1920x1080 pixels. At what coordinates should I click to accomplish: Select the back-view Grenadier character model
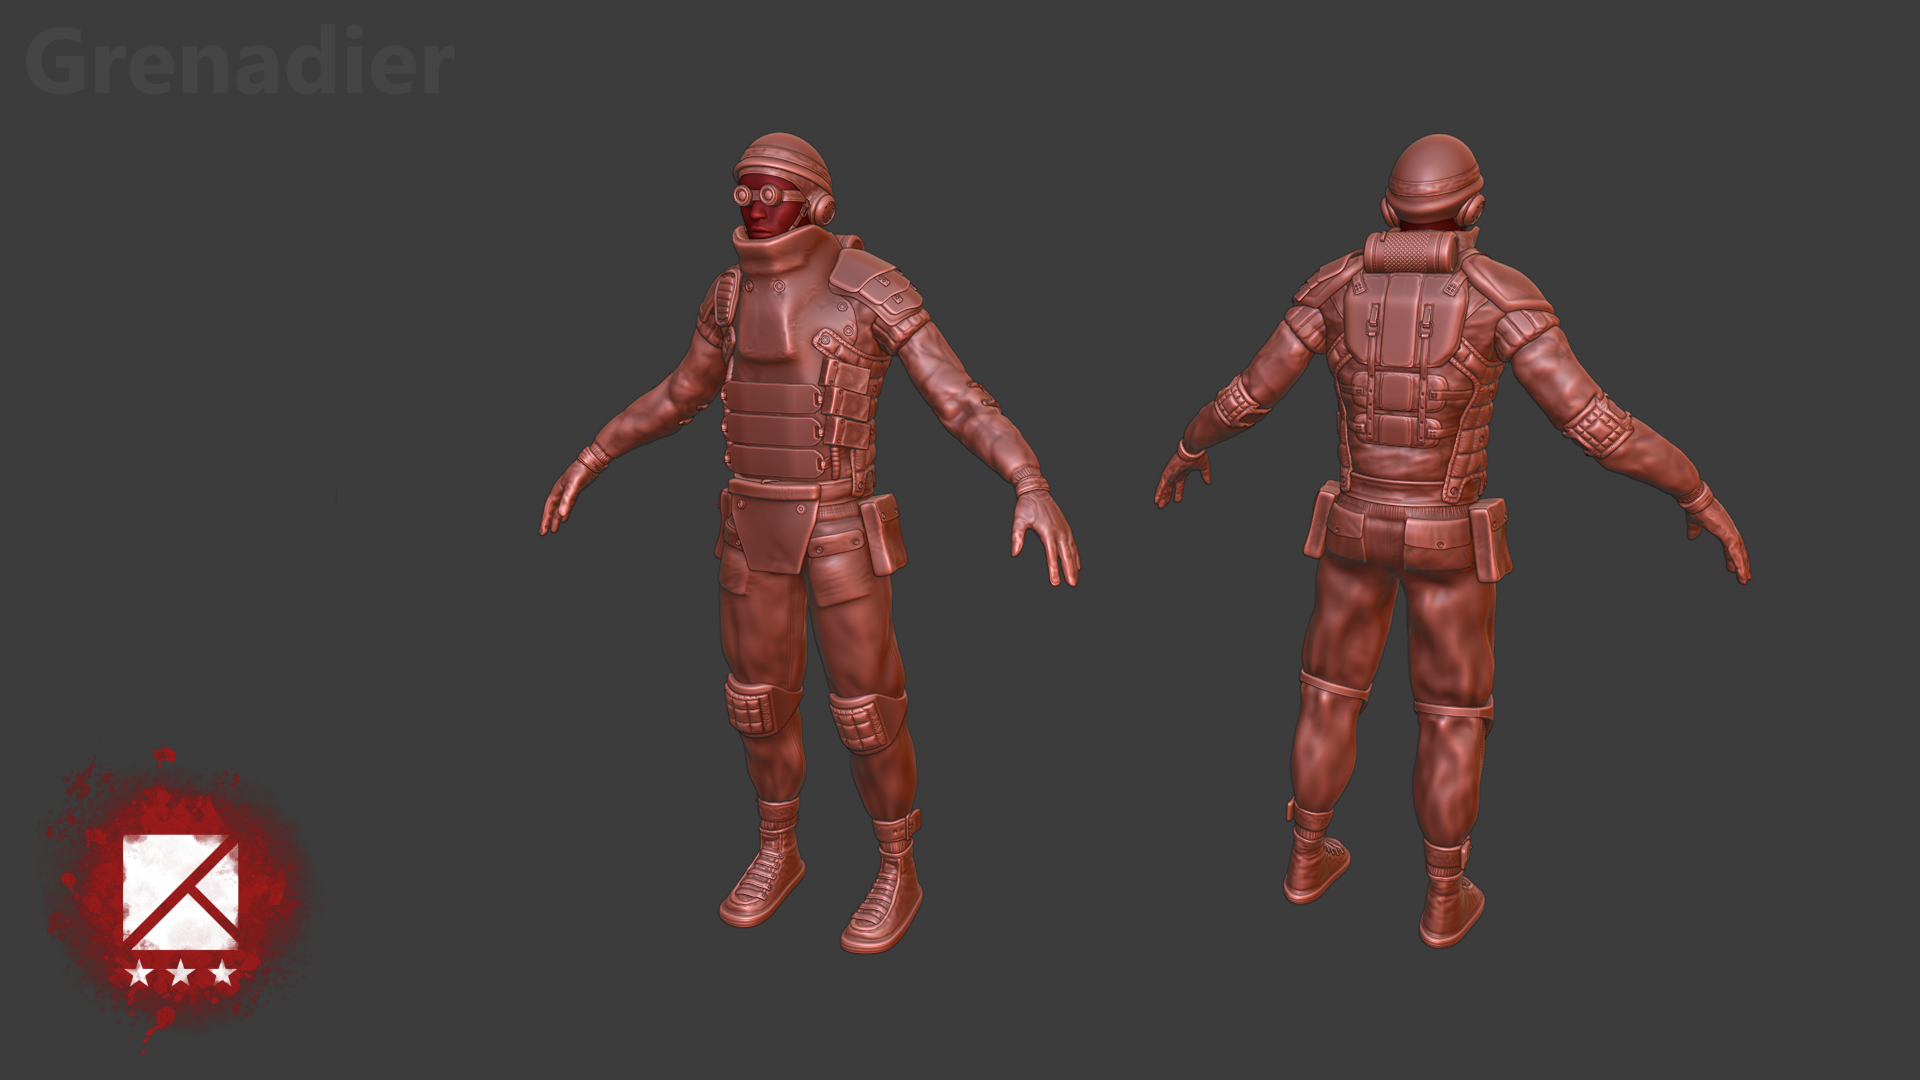1452,540
